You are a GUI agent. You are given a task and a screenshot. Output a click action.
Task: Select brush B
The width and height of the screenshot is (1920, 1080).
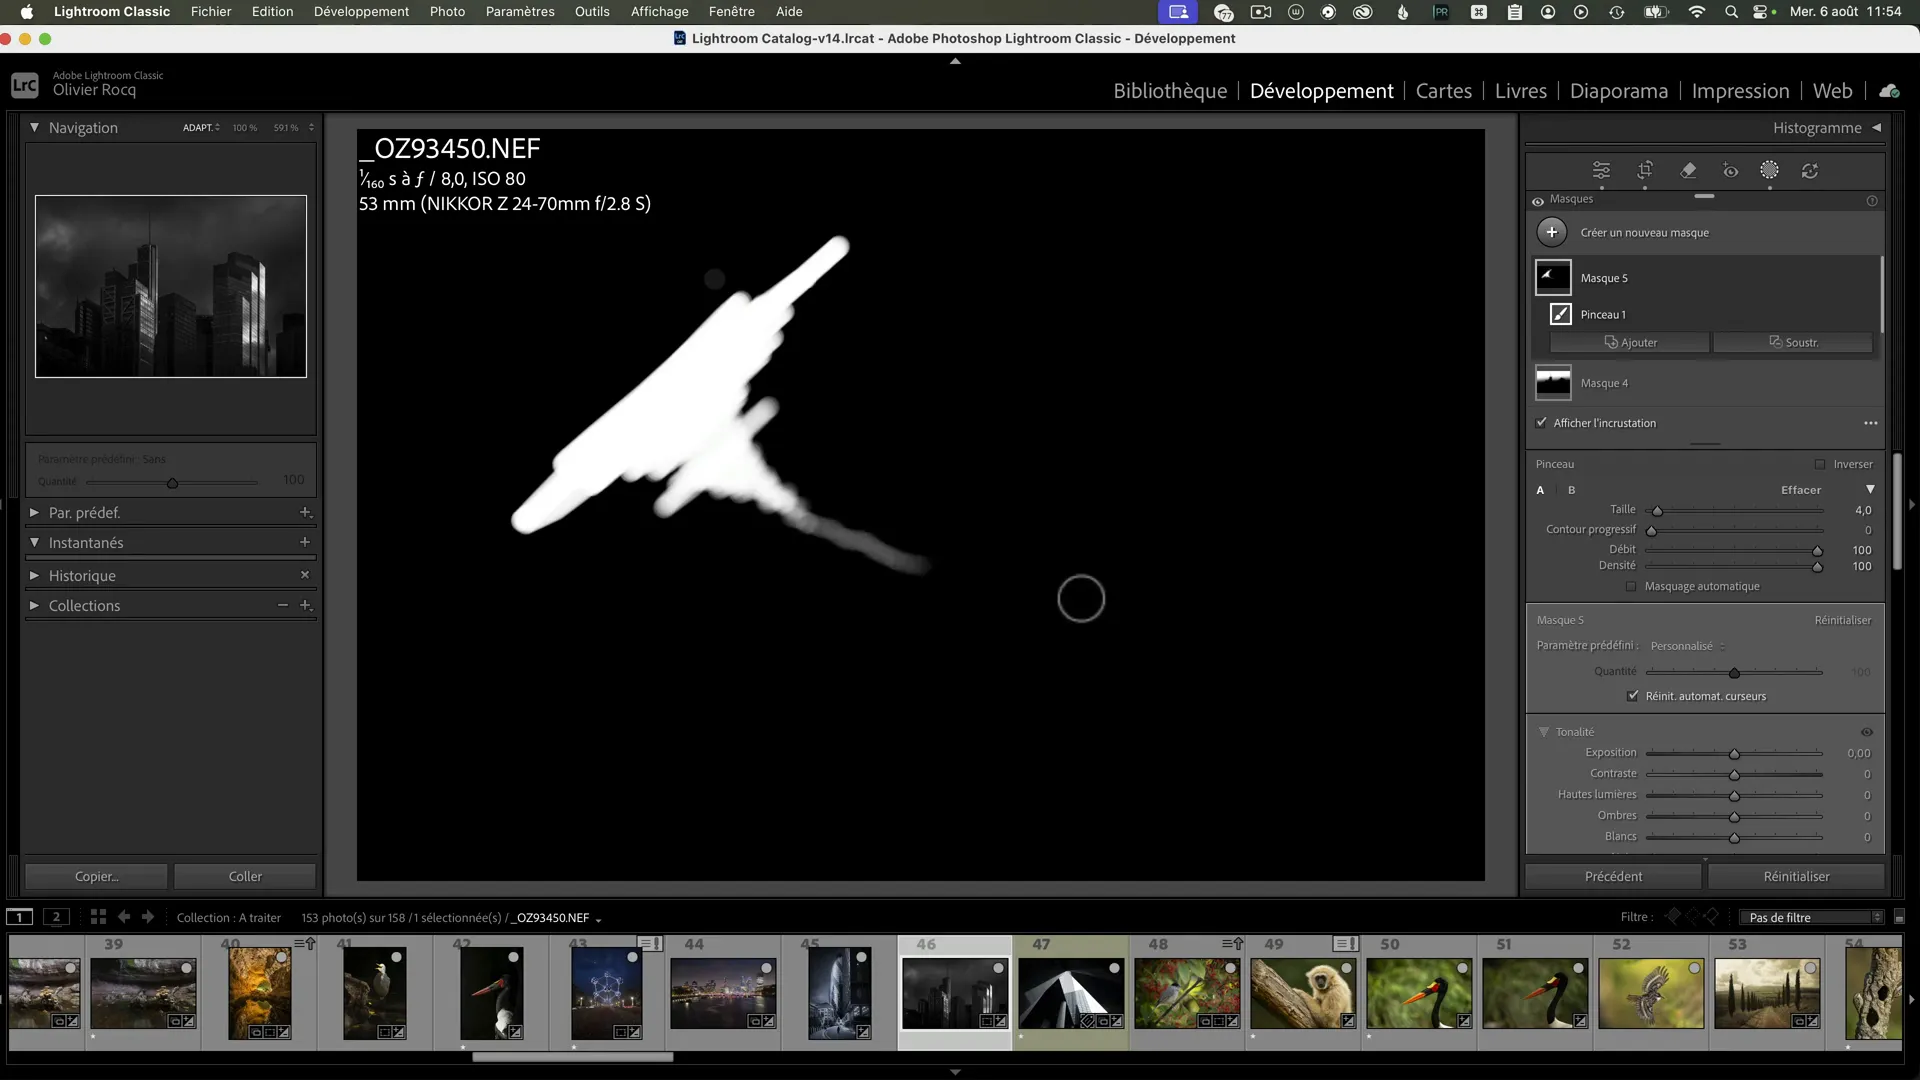[x=1572, y=490]
